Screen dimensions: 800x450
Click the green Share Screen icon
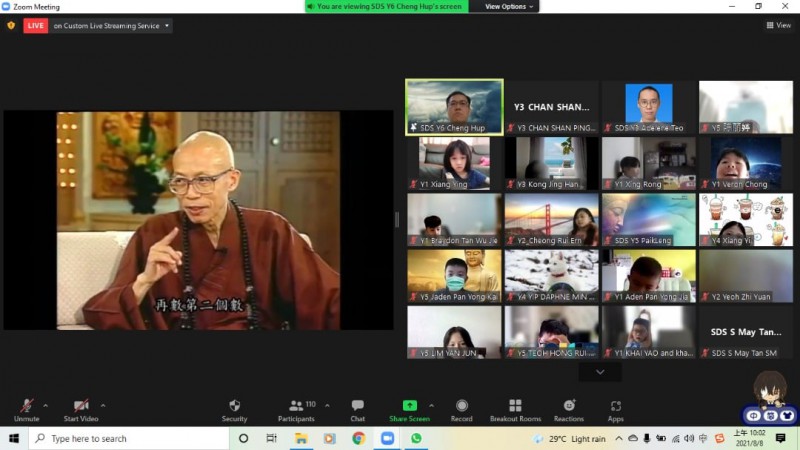[x=409, y=406]
